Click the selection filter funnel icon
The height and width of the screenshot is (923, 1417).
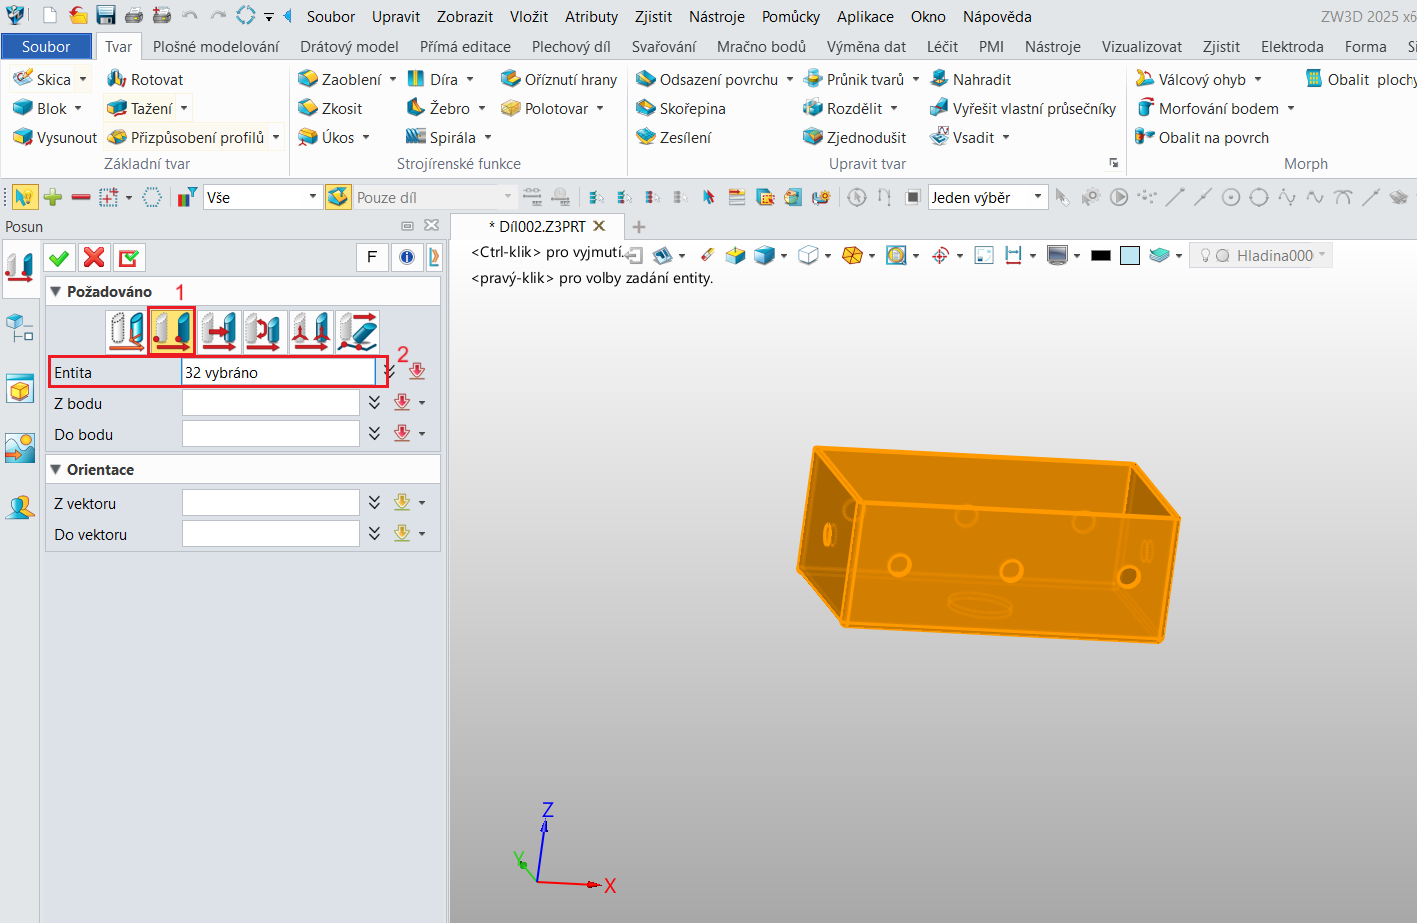point(186,197)
